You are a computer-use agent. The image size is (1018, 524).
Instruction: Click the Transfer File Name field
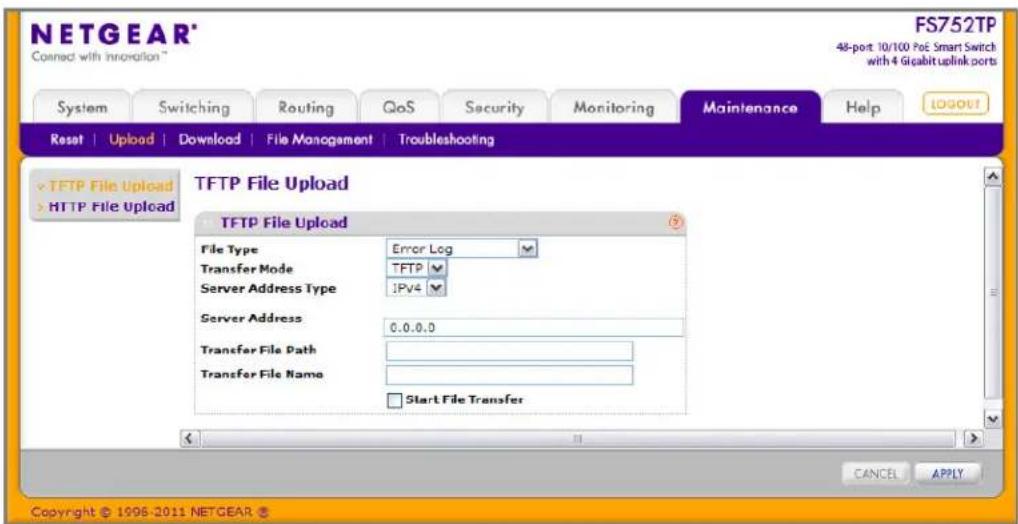coord(509,375)
